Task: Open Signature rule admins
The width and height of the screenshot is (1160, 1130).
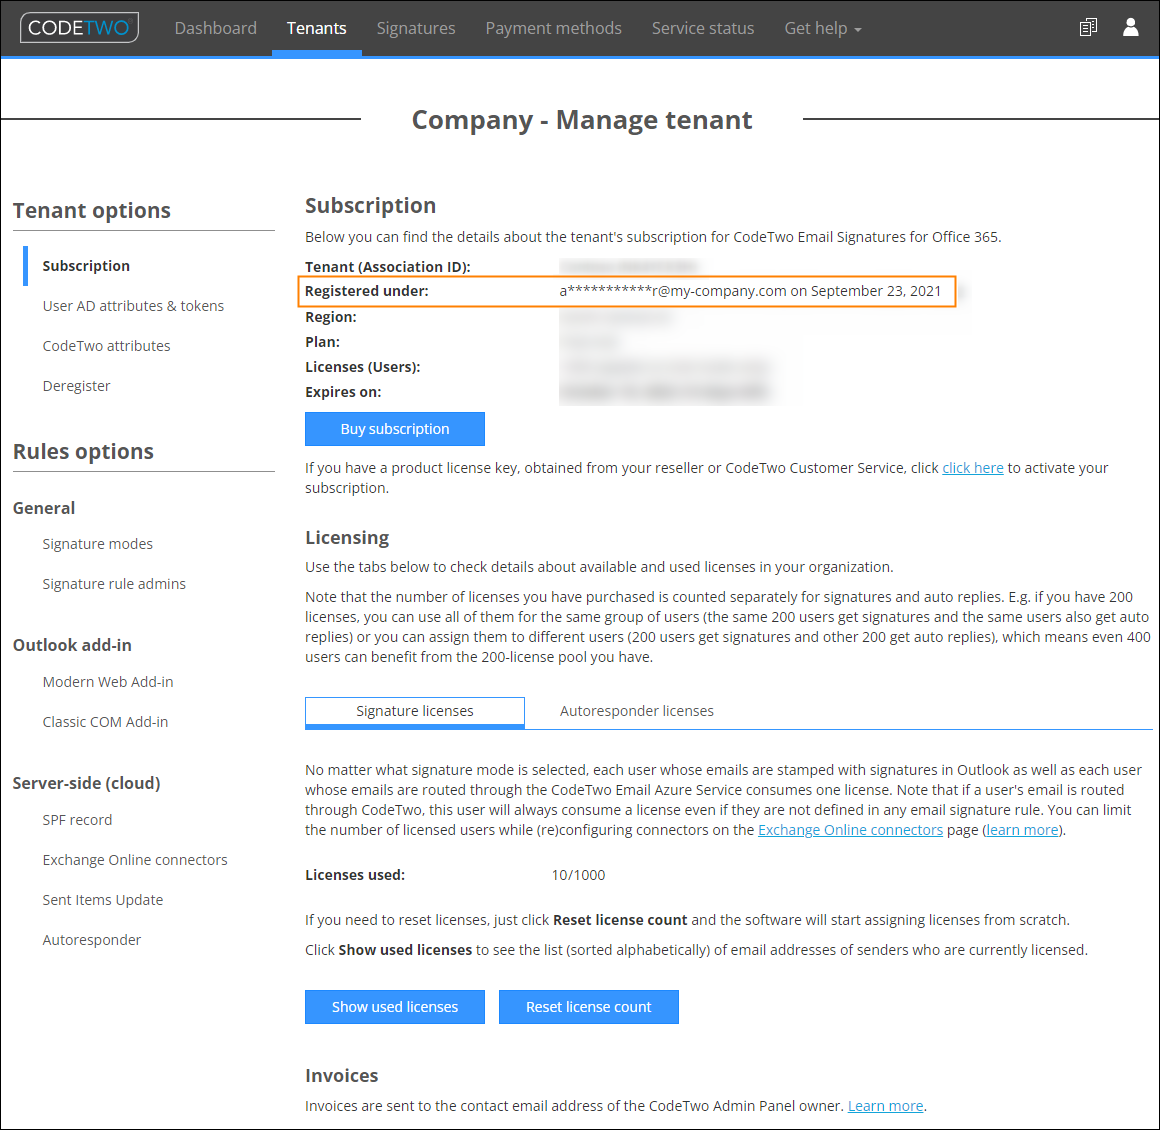Action: tap(114, 584)
